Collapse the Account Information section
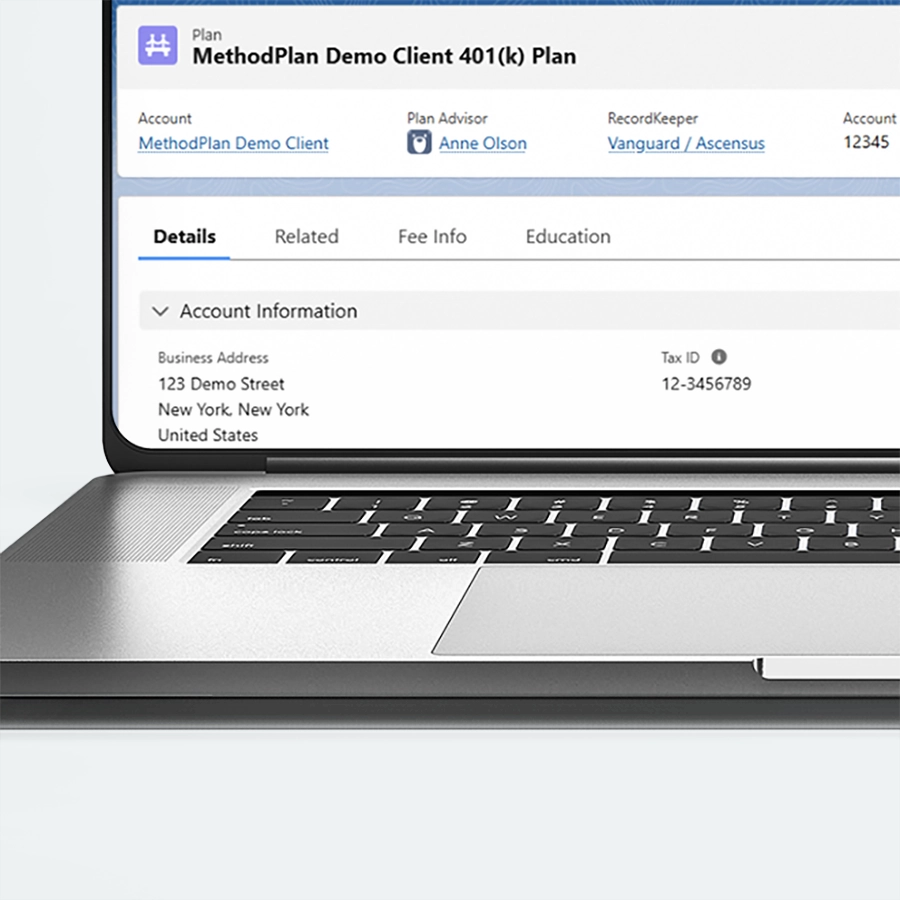Screen dimensions: 900x900 (160, 311)
